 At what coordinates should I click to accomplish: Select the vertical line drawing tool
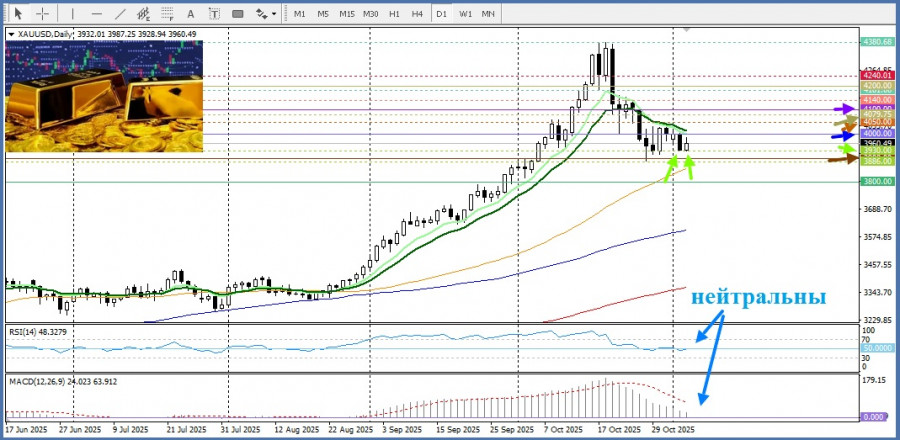(x=74, y=14)
